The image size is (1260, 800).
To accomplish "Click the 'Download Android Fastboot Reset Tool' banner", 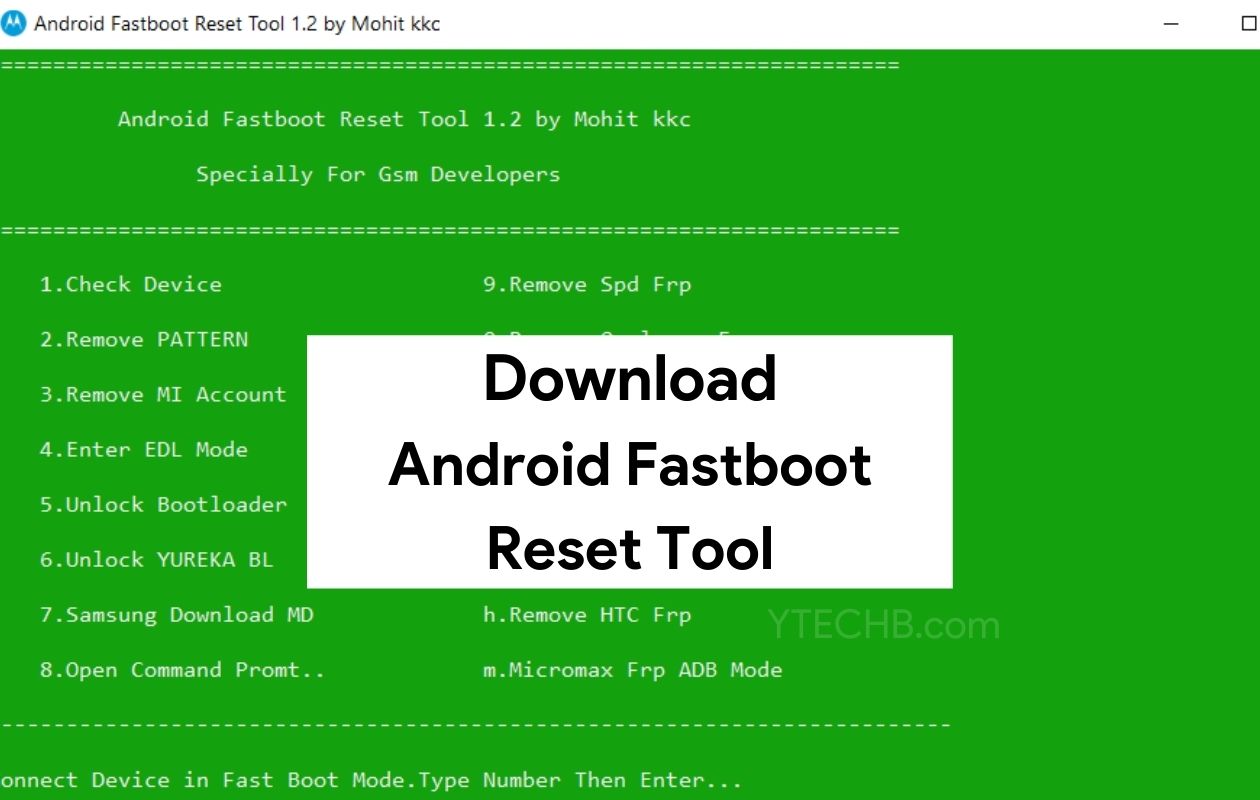I will 629,462.
